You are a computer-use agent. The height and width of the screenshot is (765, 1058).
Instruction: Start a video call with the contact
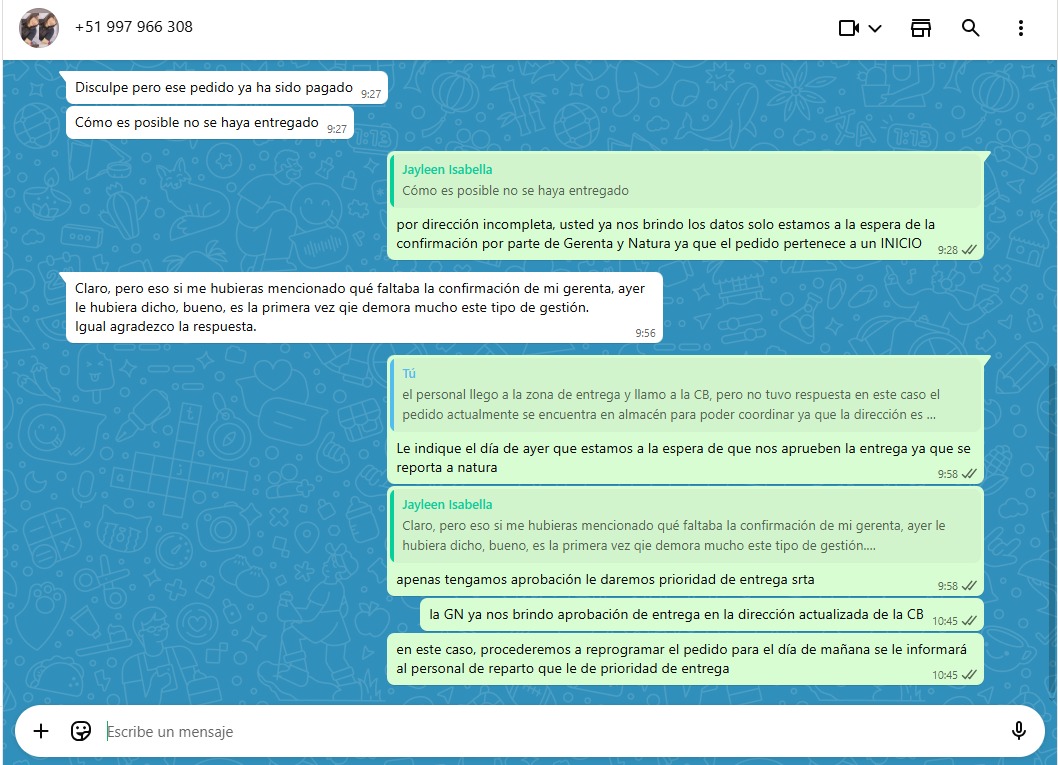click(849, 28)
